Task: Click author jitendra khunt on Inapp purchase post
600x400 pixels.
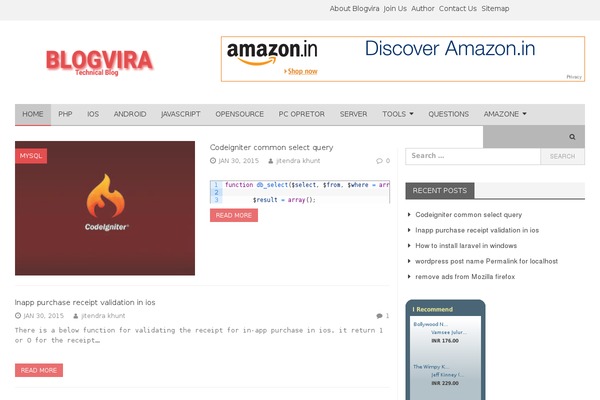Action: click(103, 316)
